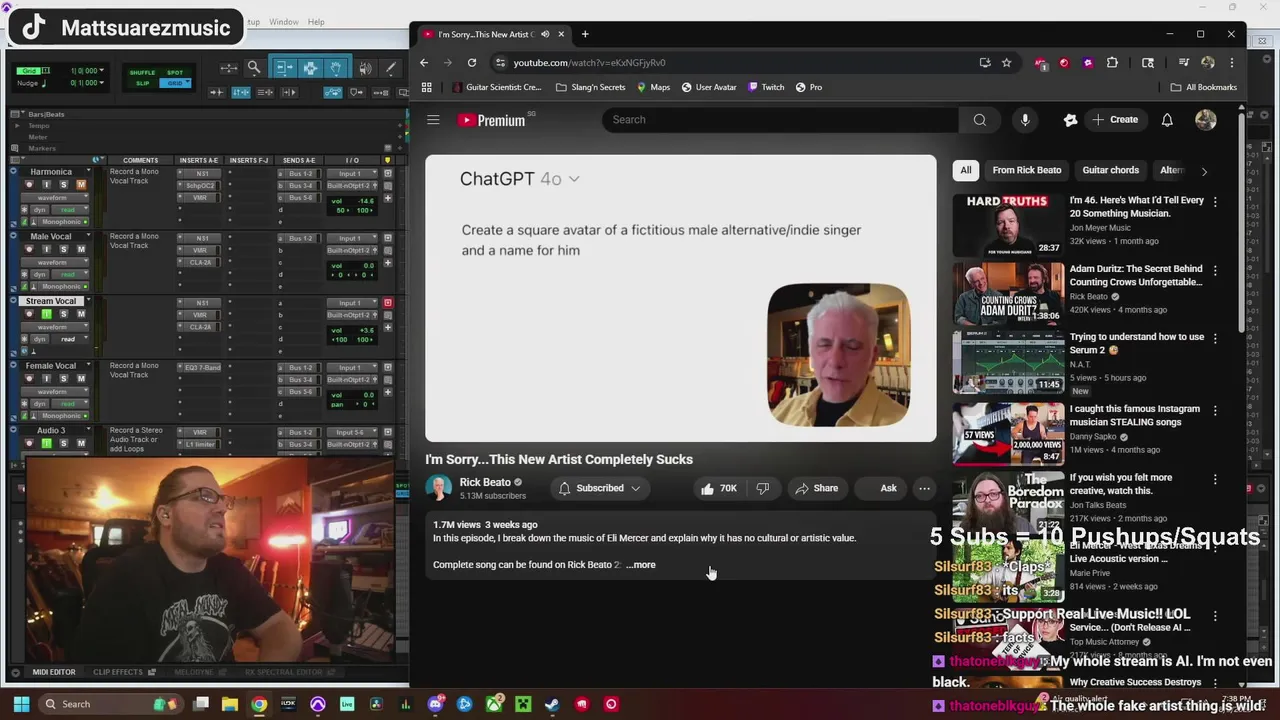The image size is (1280, 720).
Task: Open File Explorer from the taskbar
Action: click(x=230, y=704)
